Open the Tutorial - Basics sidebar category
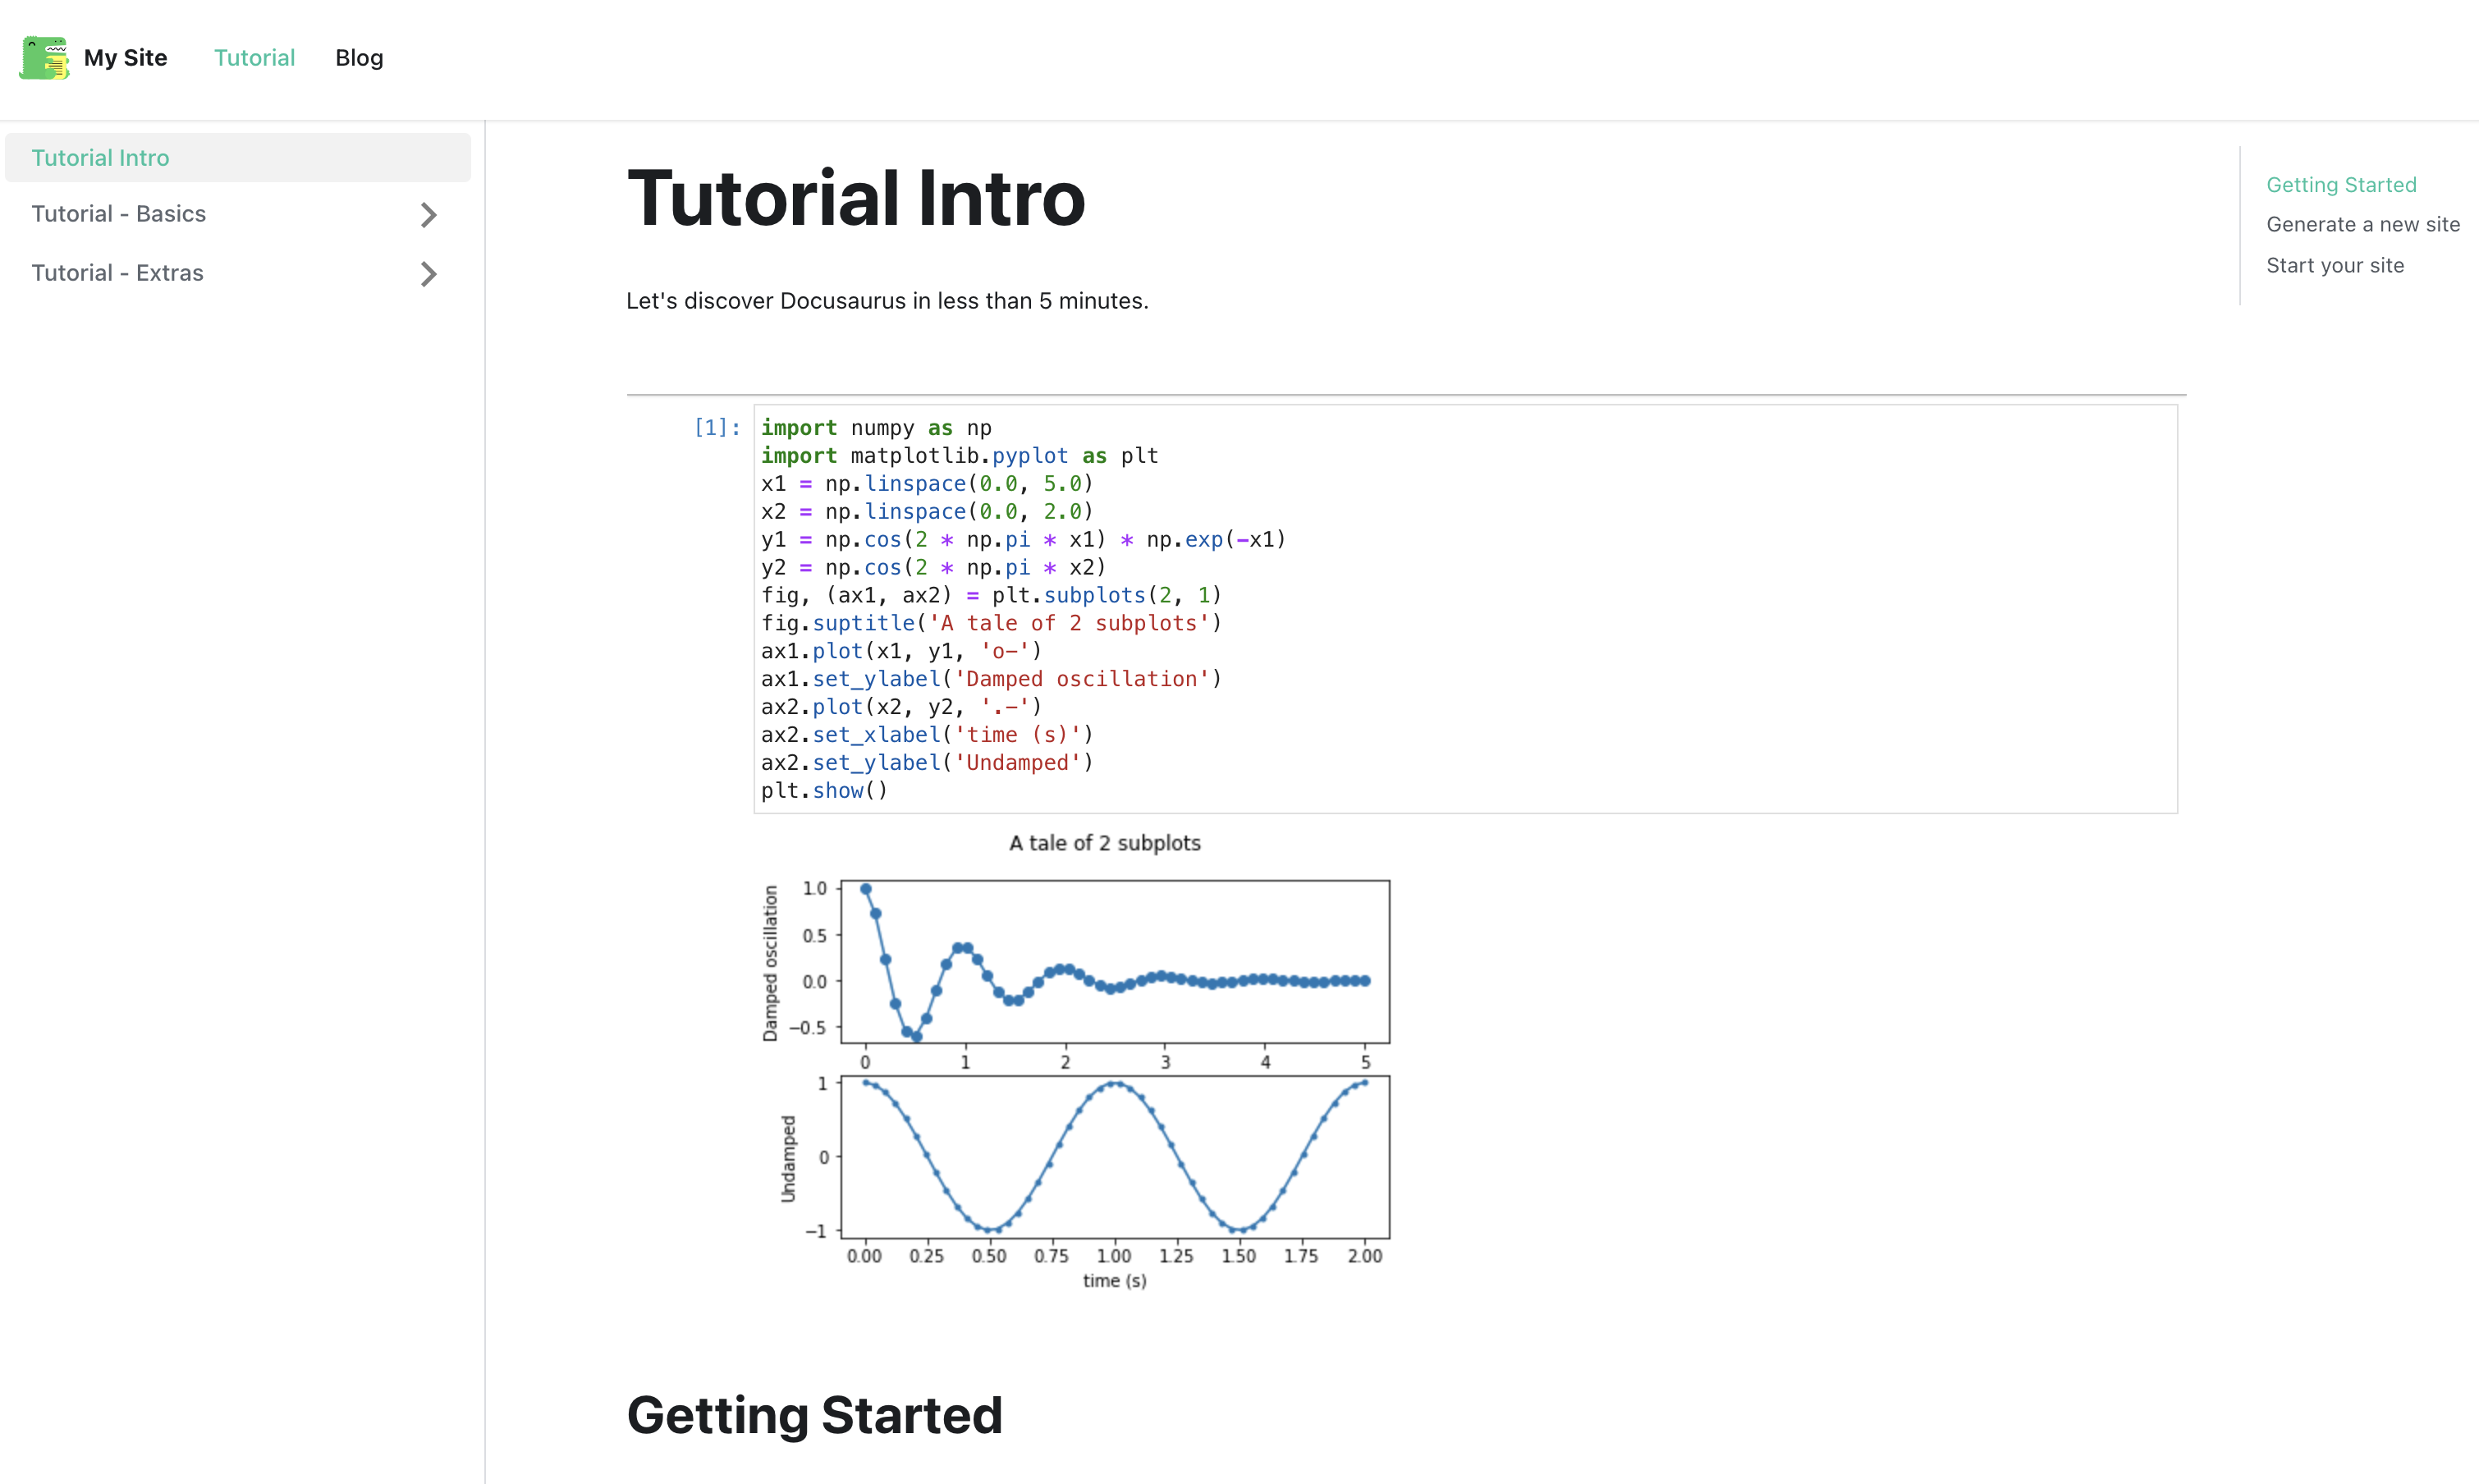Viewport: 2479px width, 1484px height. coord(119,214)
